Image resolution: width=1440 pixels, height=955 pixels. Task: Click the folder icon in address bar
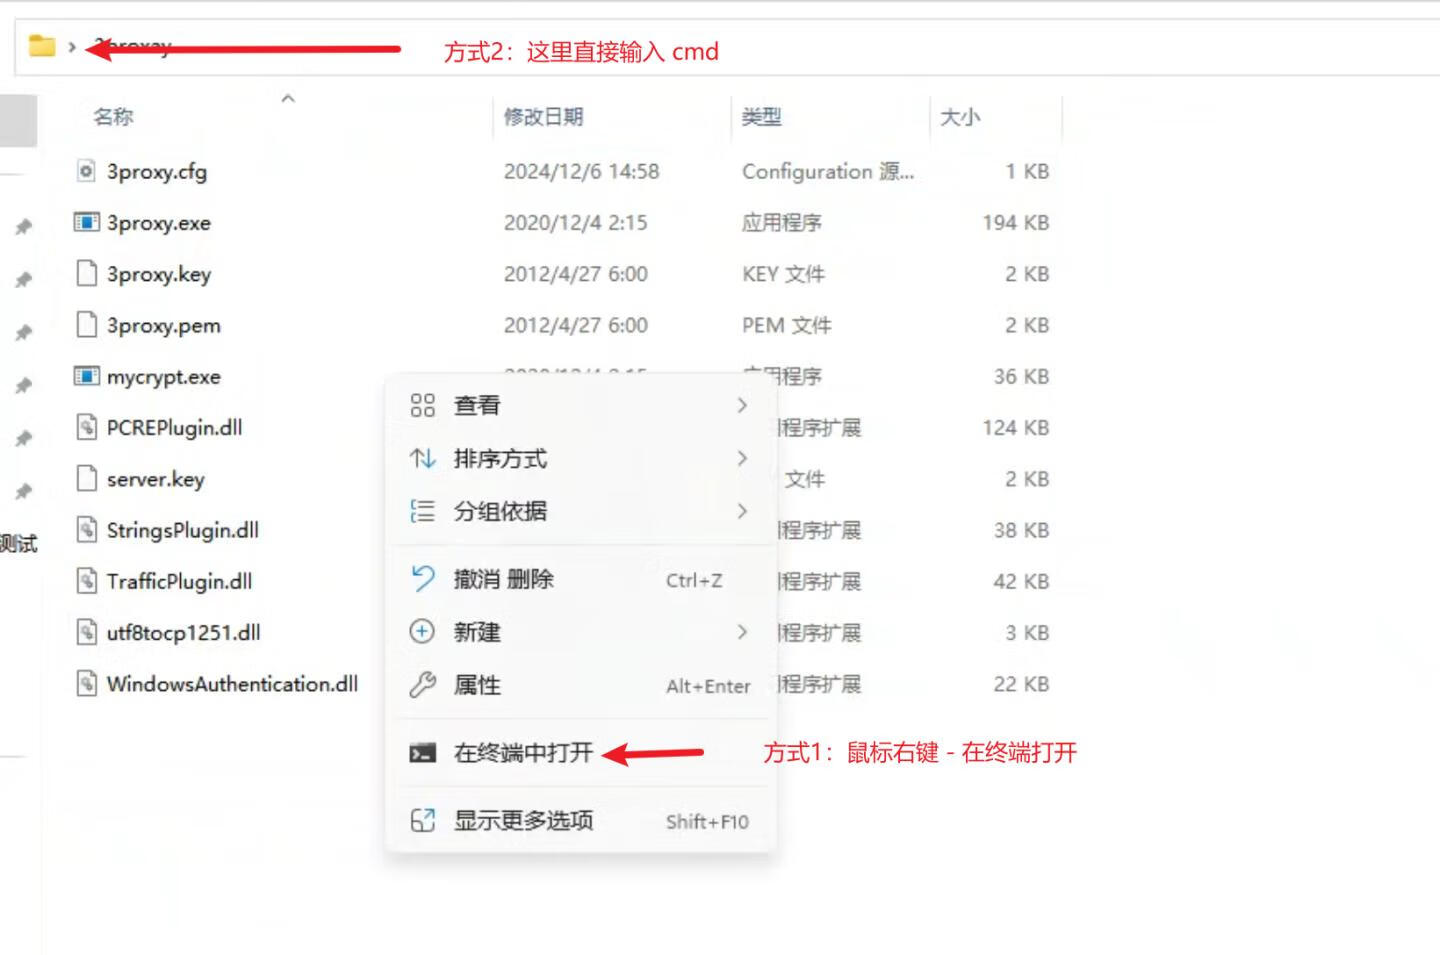point(42,46)
